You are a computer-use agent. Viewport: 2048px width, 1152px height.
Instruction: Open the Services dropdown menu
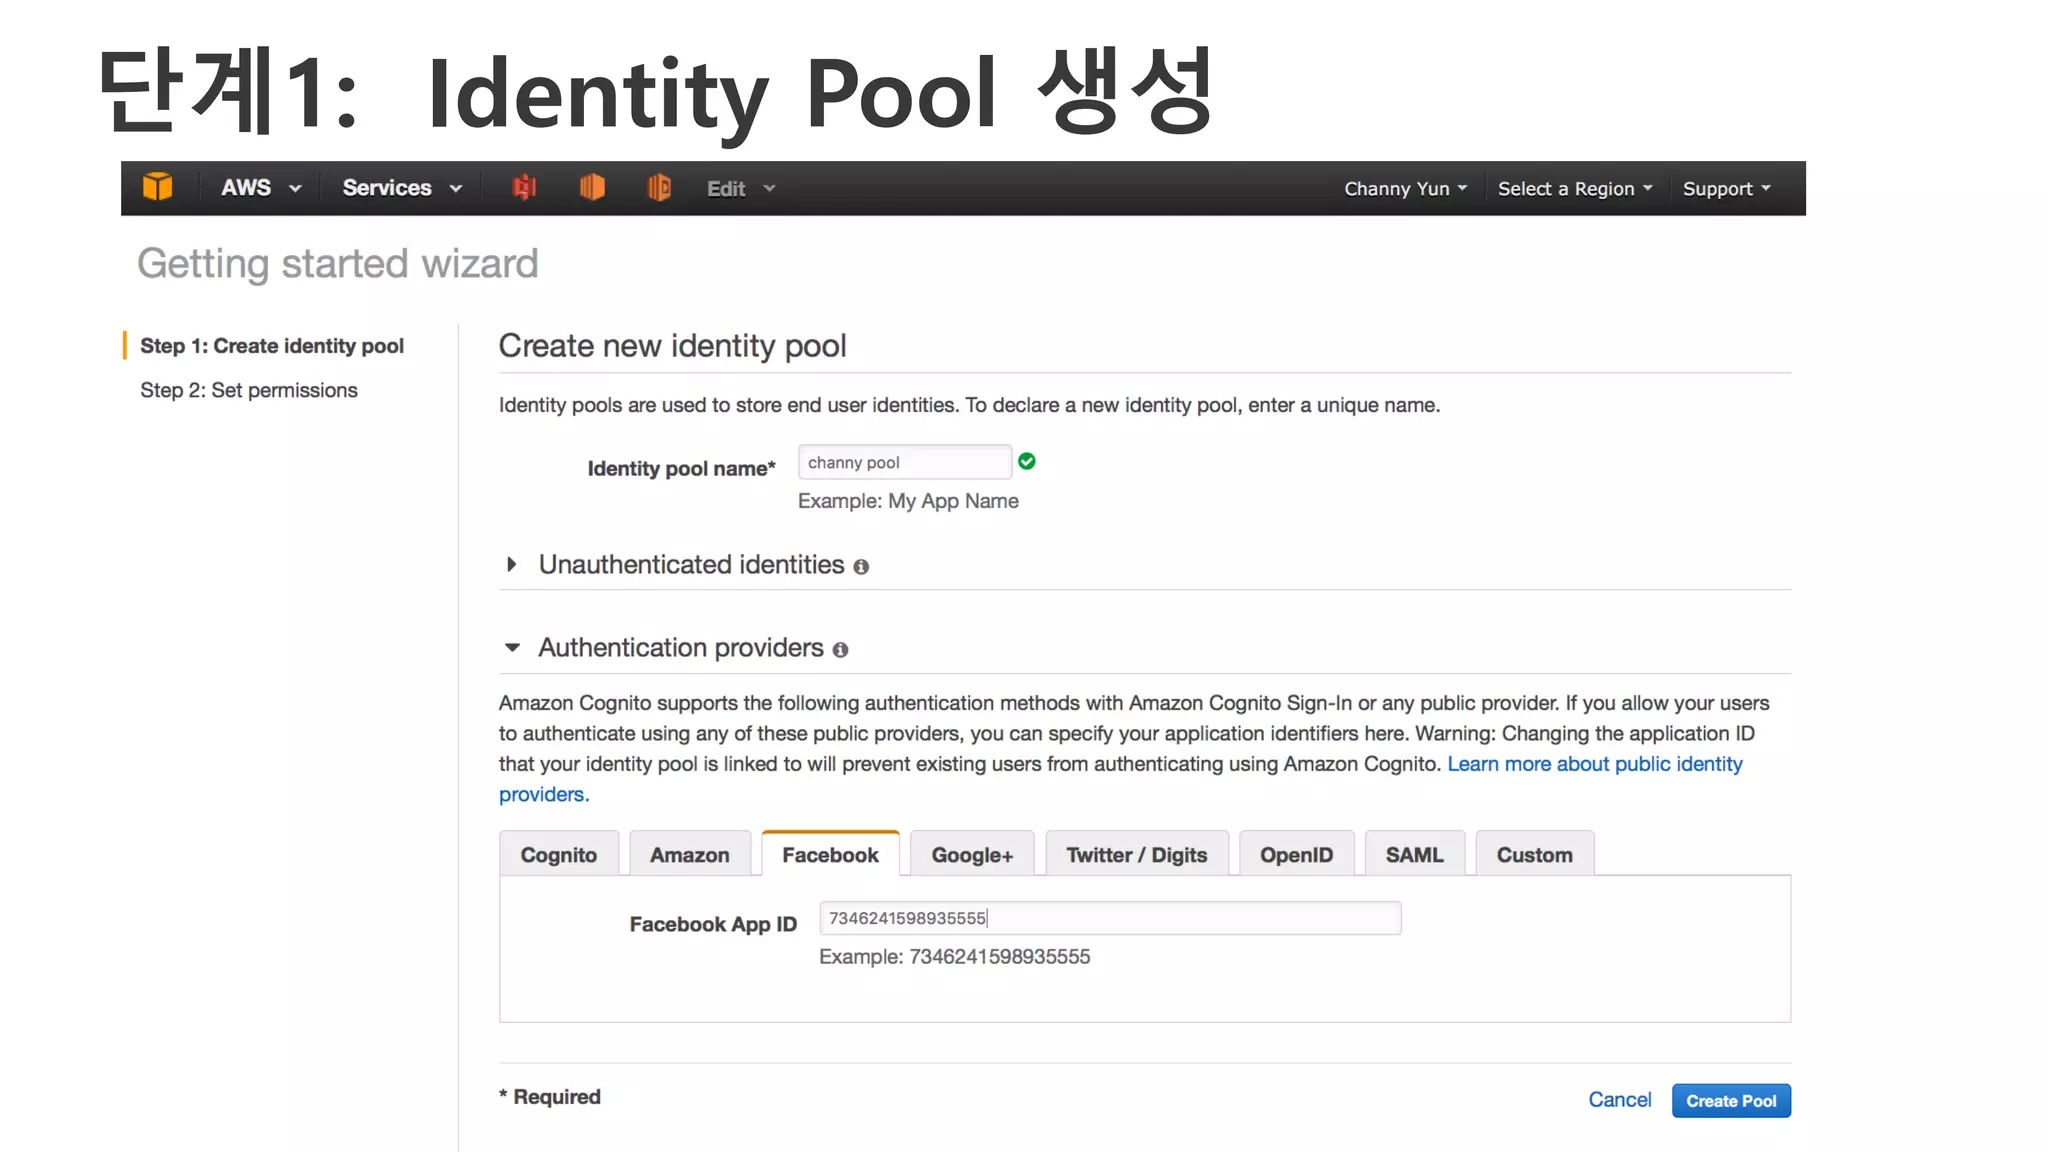pyautogui.click(x=402, y=188)
